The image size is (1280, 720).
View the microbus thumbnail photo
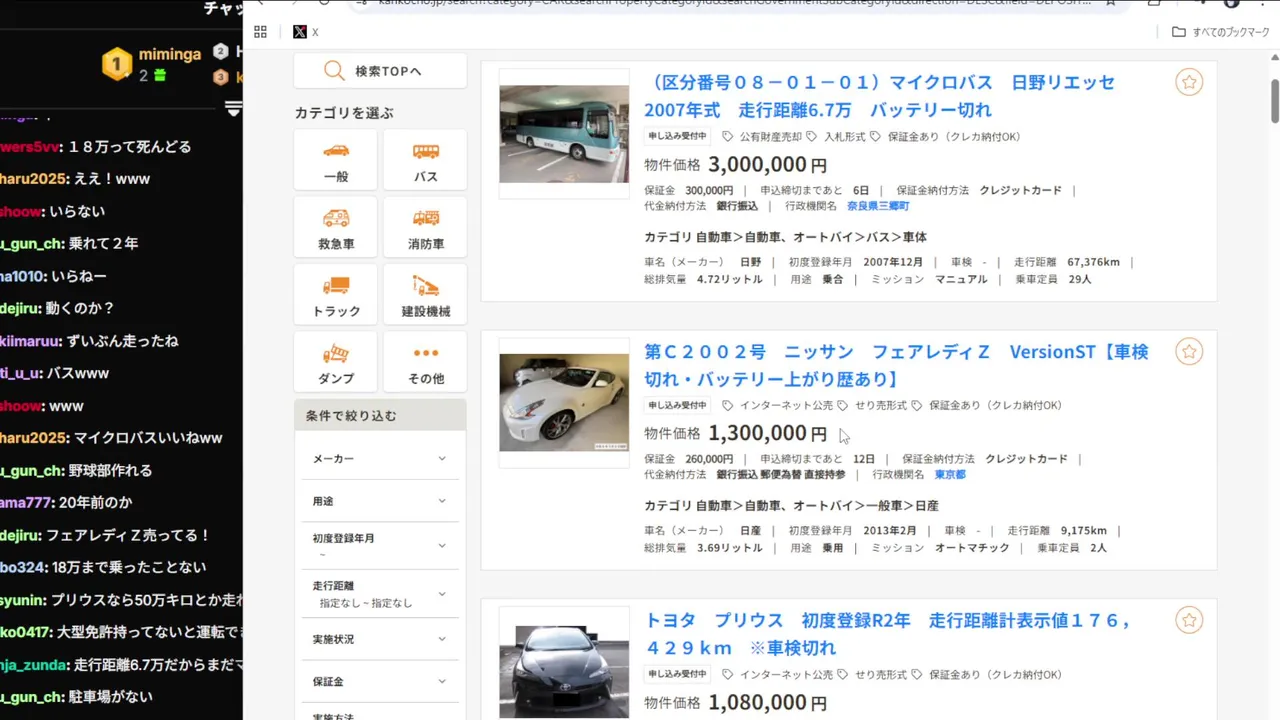(564, 134)
